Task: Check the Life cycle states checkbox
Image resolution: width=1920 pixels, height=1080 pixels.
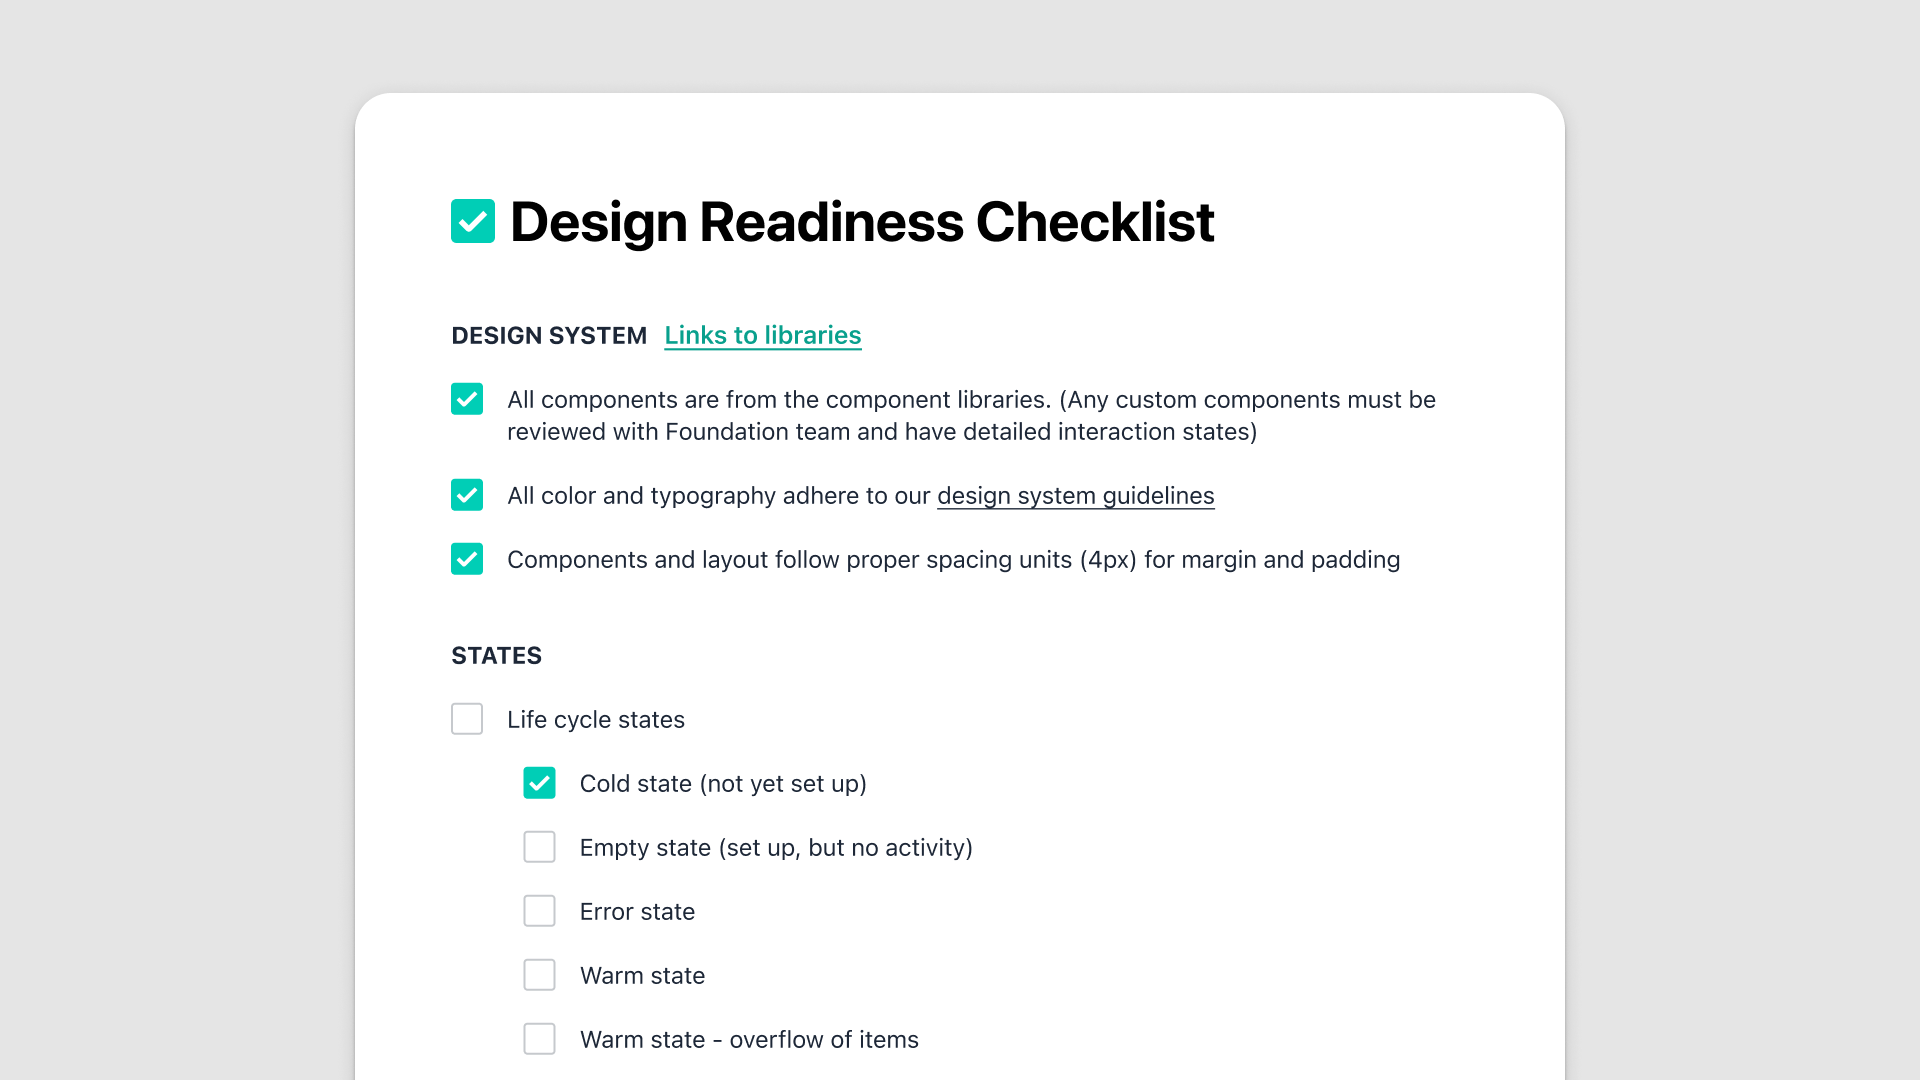Action: pyautogui.click(x=467, y=719)
